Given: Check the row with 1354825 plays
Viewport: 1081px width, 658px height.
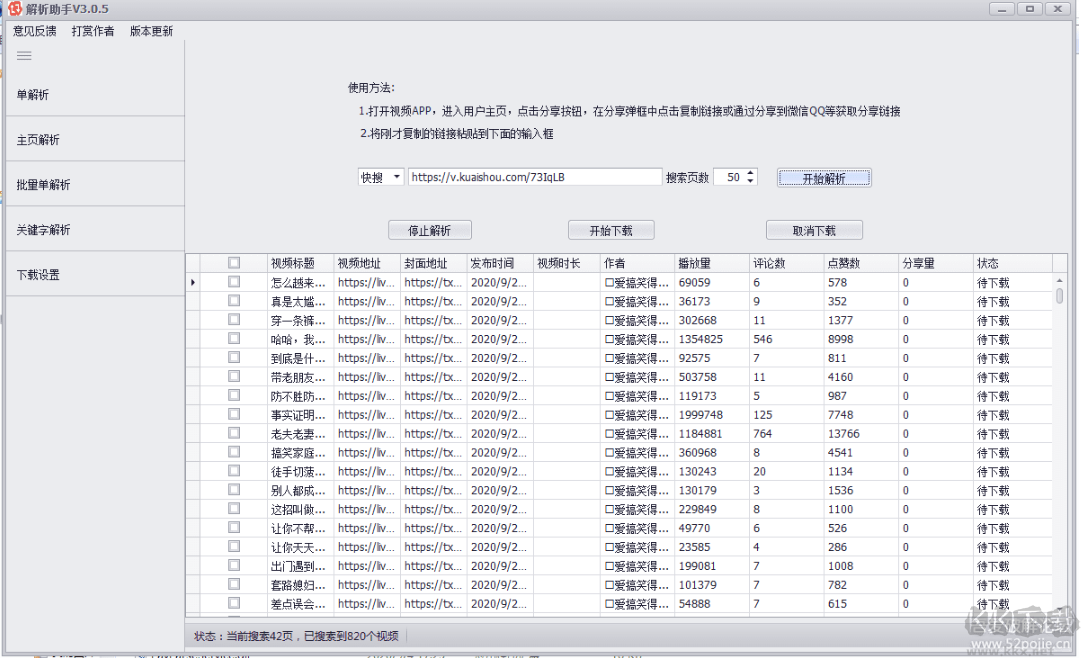Looking at the screenshot, I should click(234, 339).
